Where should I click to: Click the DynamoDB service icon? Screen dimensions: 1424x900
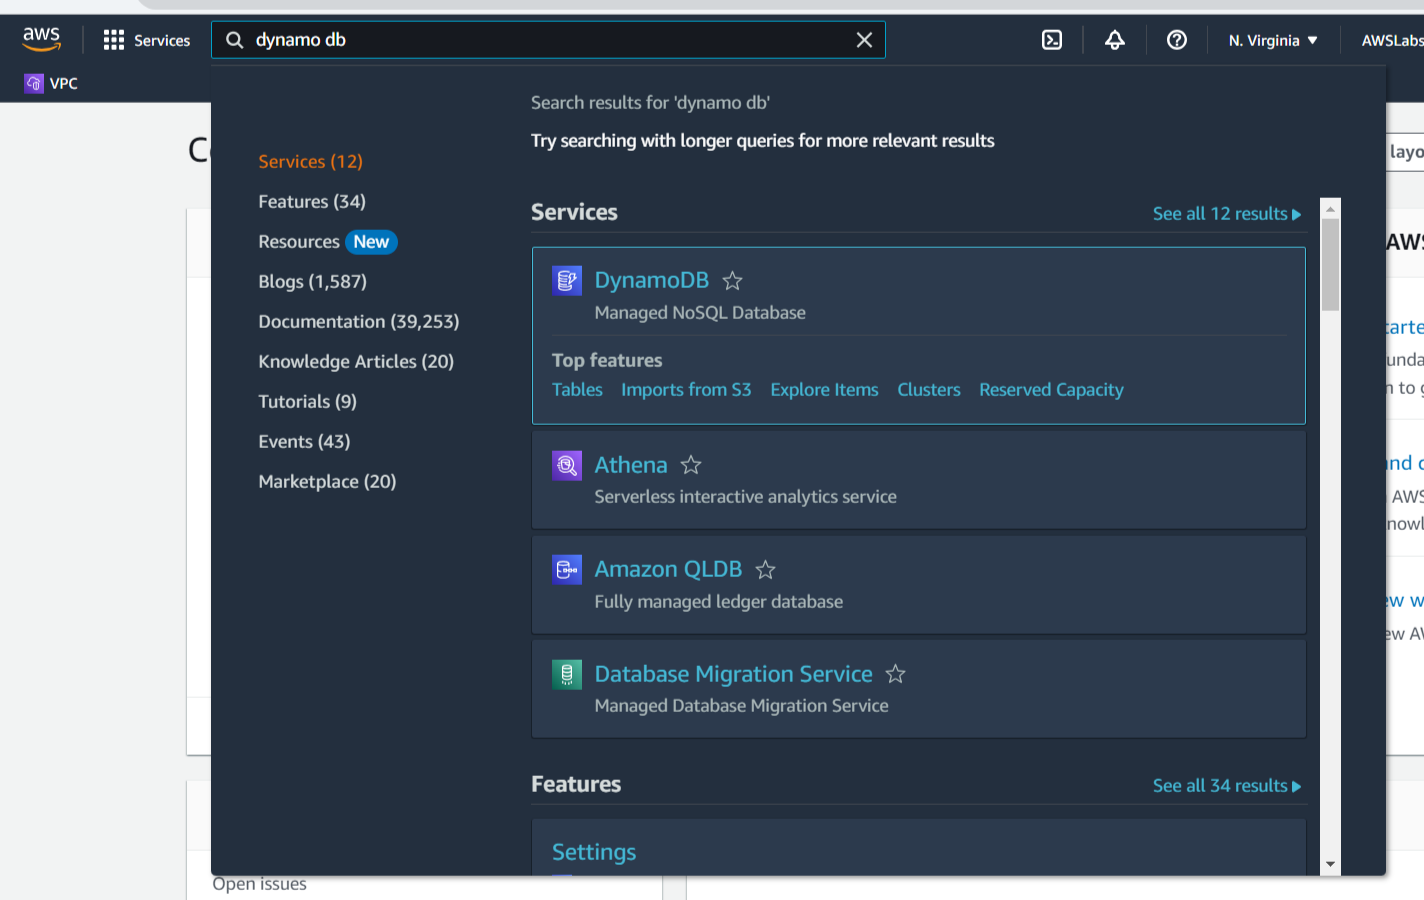click(x=567, y=280)
